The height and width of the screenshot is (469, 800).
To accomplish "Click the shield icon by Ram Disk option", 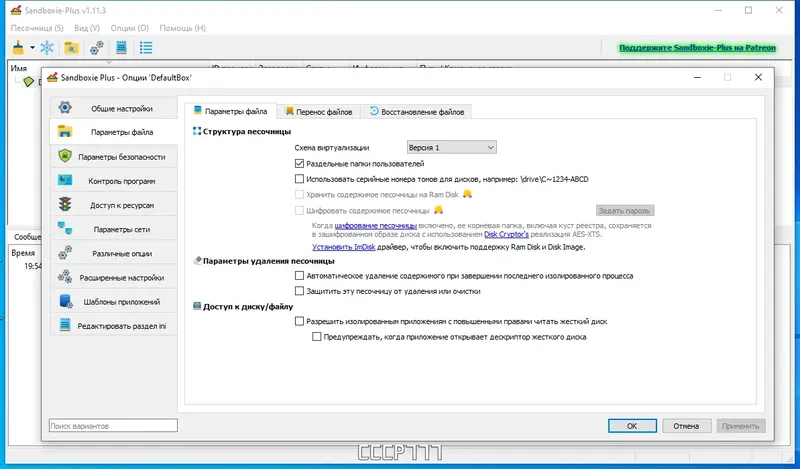I will (467, 194).
